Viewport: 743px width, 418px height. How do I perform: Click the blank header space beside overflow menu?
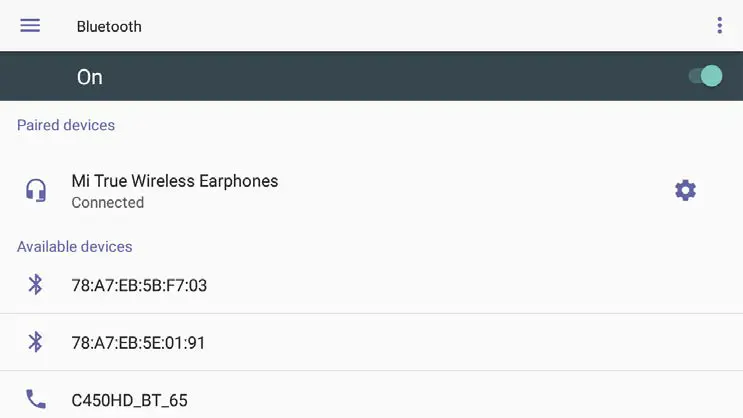point(450,26)
